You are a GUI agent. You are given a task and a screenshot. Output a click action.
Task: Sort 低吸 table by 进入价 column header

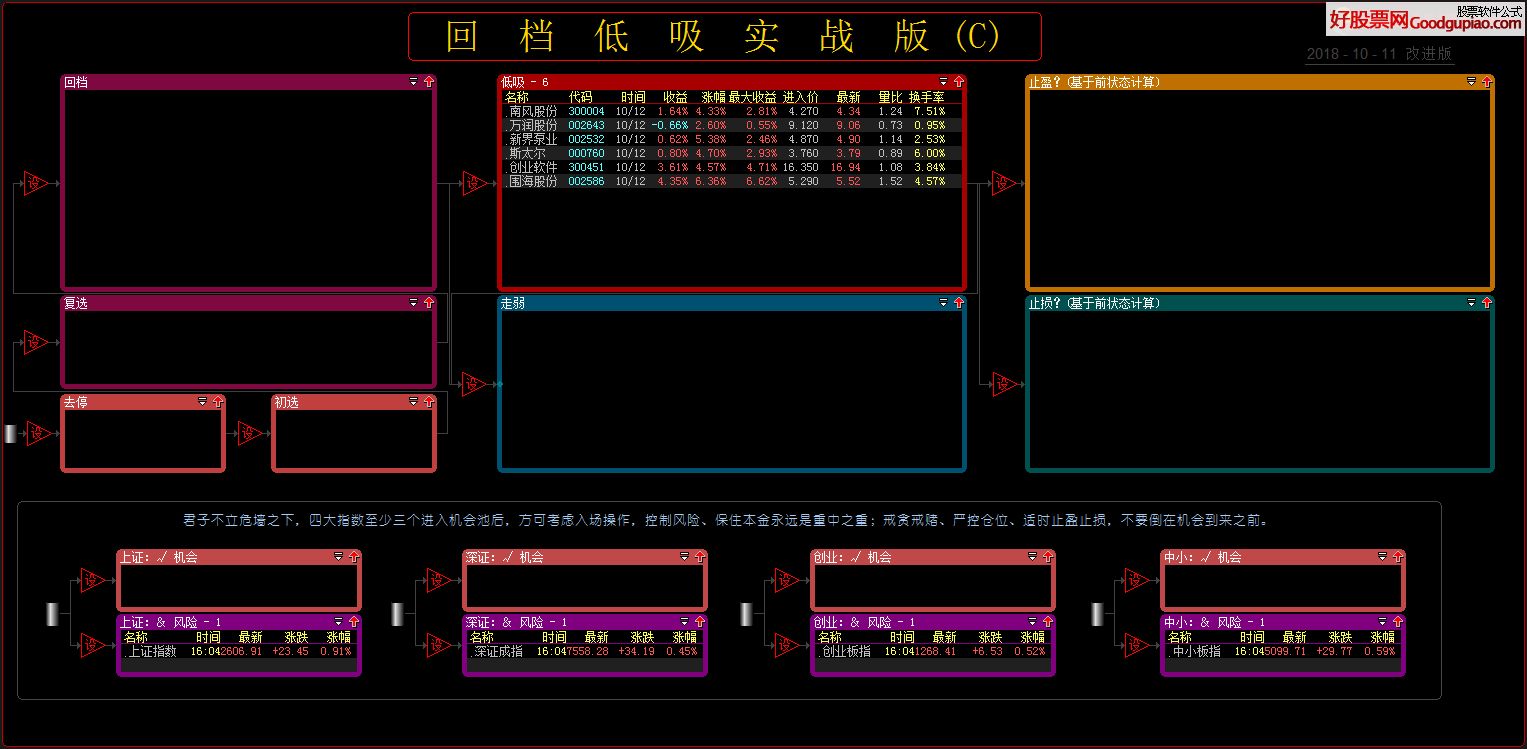click(801, 97)
